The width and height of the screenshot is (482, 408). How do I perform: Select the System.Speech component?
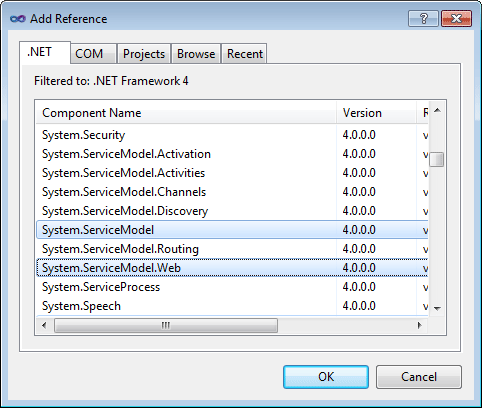pyautogui.click(x=232, y=306)
